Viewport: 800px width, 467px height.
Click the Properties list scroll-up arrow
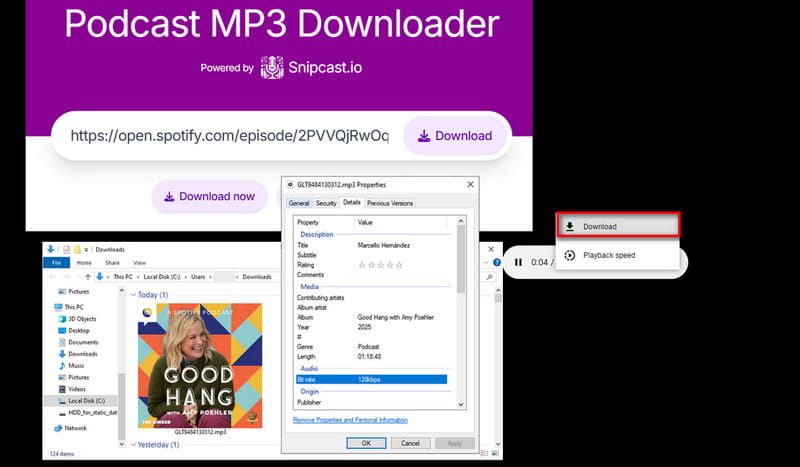point(461,222)
